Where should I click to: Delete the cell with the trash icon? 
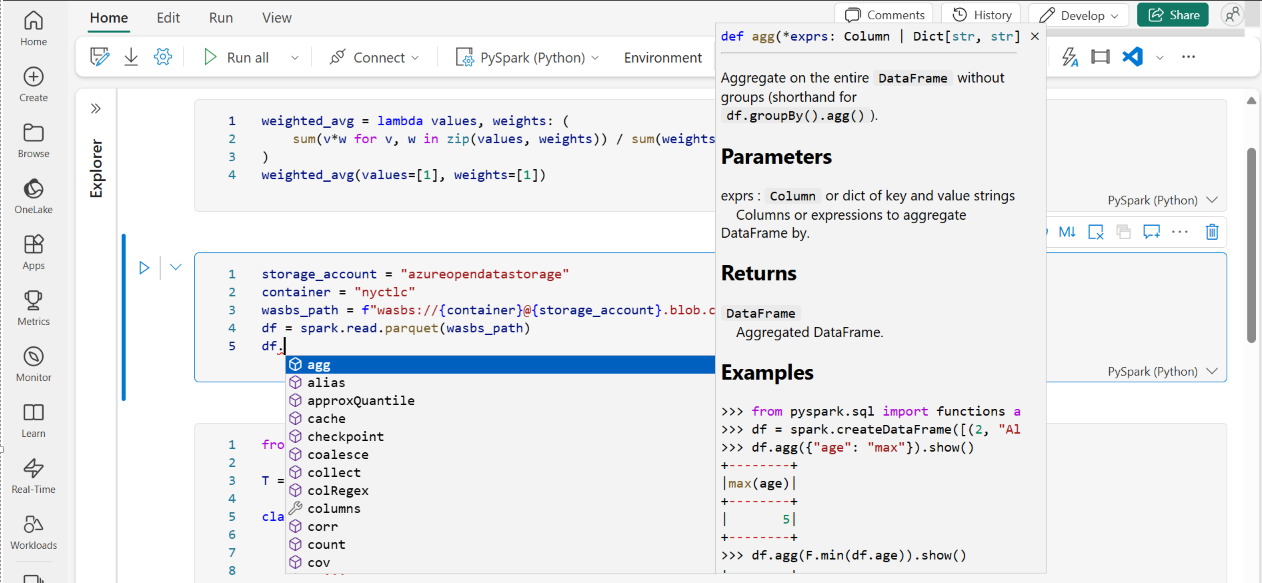click(1212, 232)
